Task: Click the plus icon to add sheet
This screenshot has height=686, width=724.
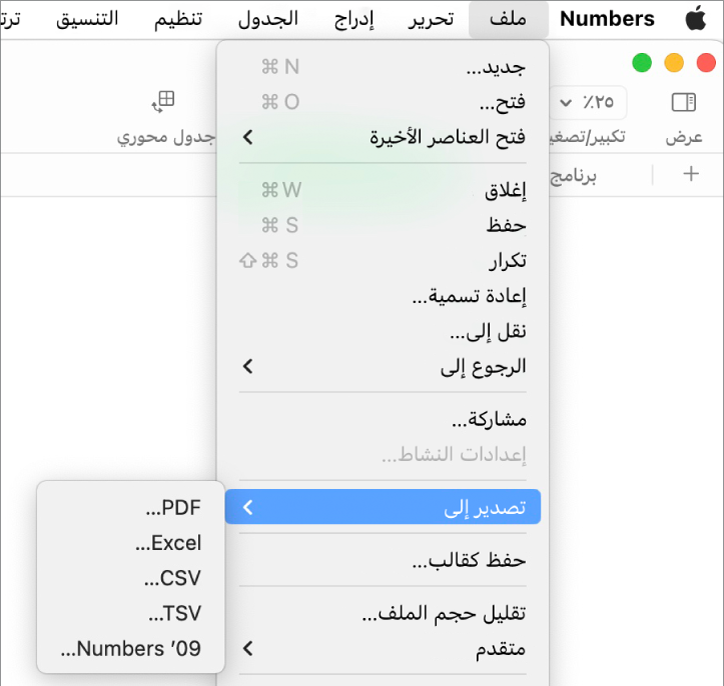Action: pyautogui.click(x=690, y=174)
